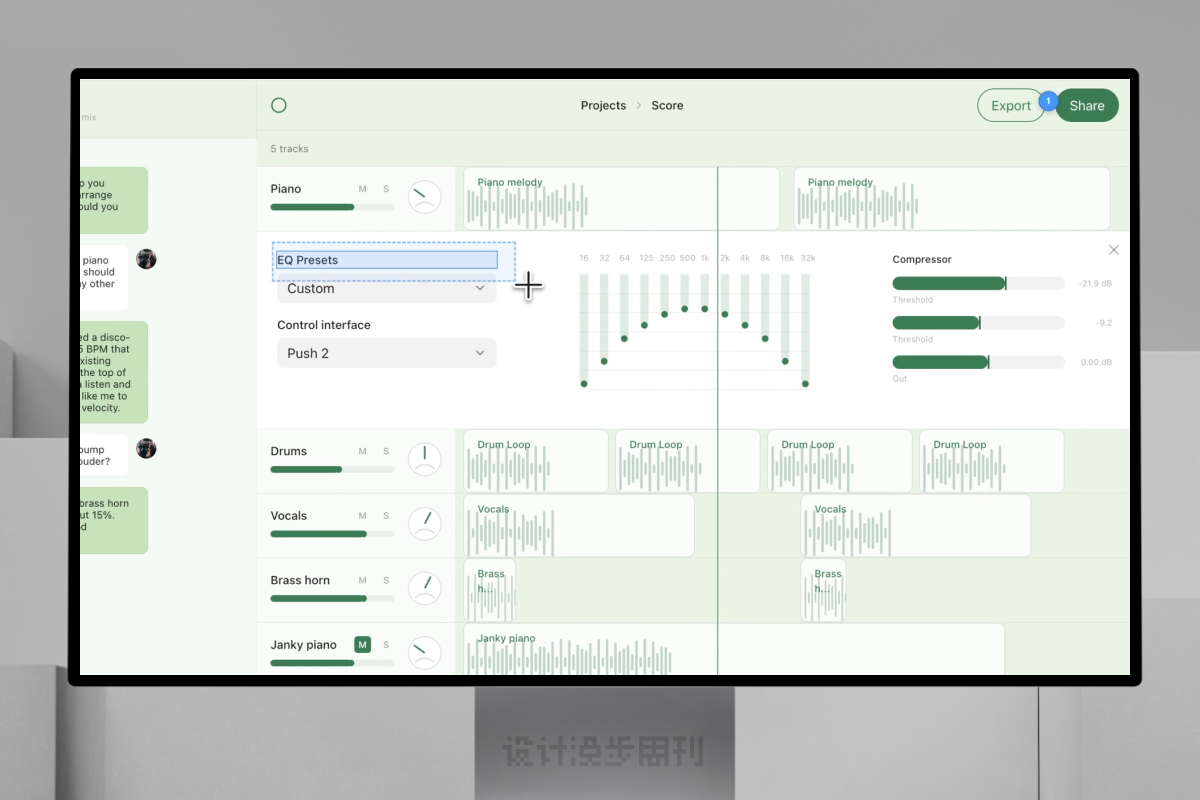This screenshot has height=800, width=1200.
Task: Click the -21.9 dB threshold value
Action: tap(1095, 284)
